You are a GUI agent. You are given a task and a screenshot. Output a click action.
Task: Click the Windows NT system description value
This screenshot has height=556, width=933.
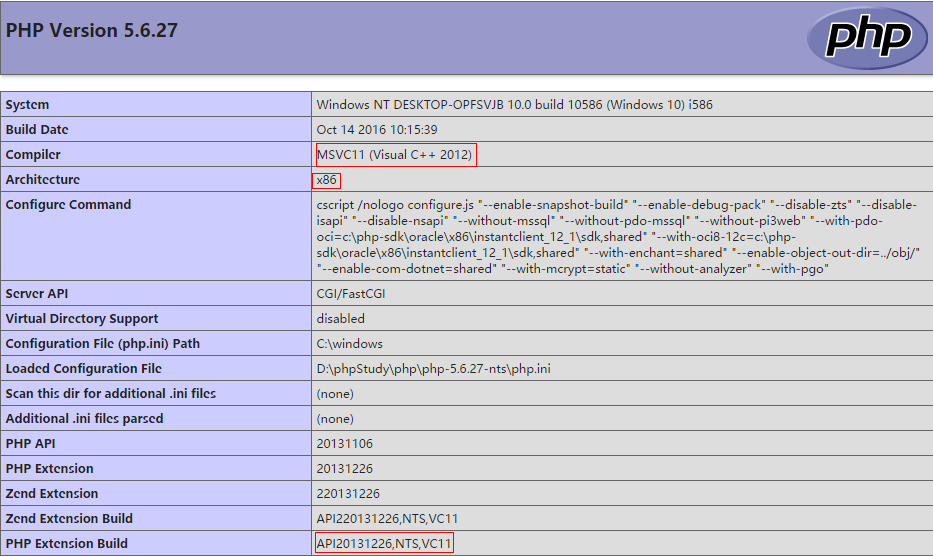[515, 105]
